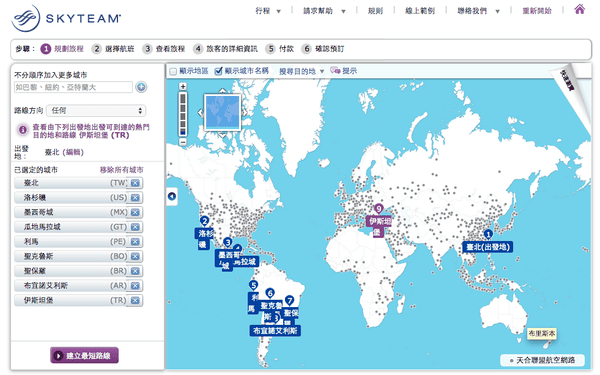600x375 pixels.
Task: Remove 聖保羅 (BR) from the city list
Action: pos(135,271)
